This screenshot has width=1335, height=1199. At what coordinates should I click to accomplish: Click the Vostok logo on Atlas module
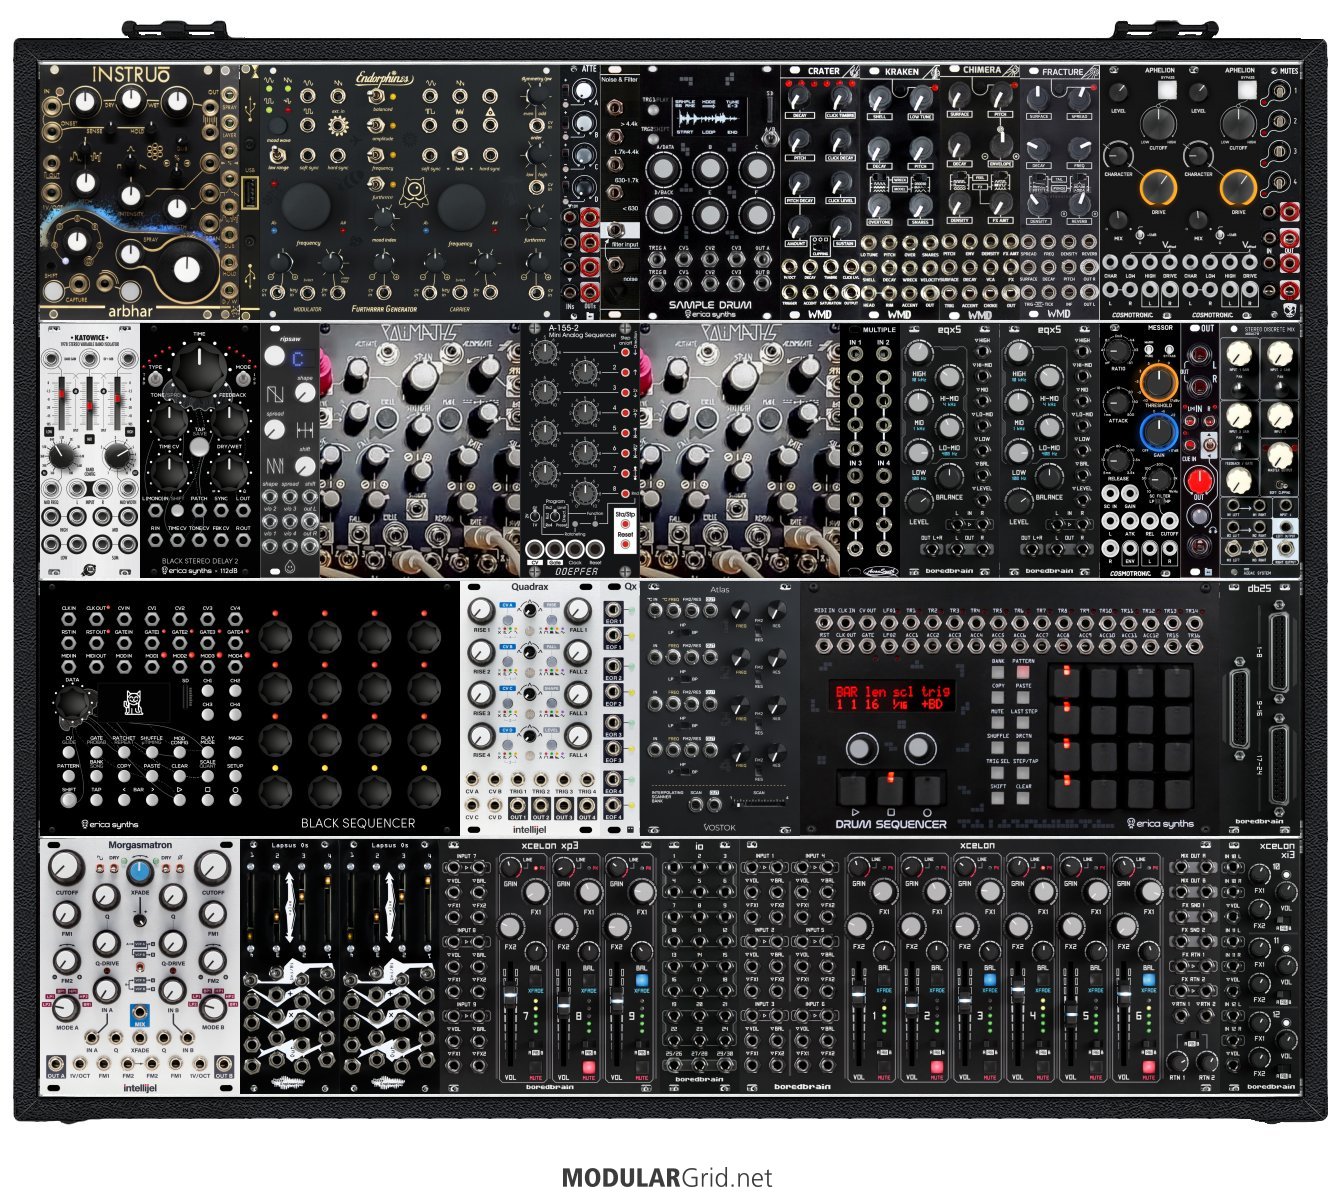(719, 828)
